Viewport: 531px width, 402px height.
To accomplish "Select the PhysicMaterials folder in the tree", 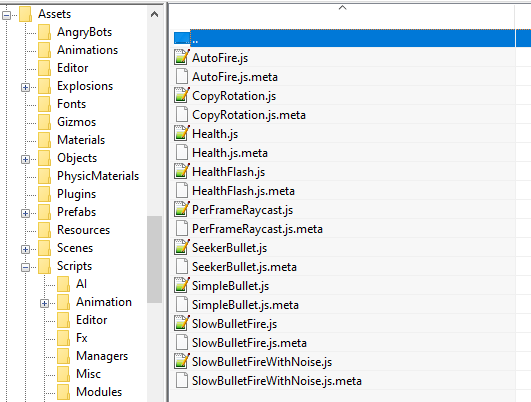I will [98, 176].
